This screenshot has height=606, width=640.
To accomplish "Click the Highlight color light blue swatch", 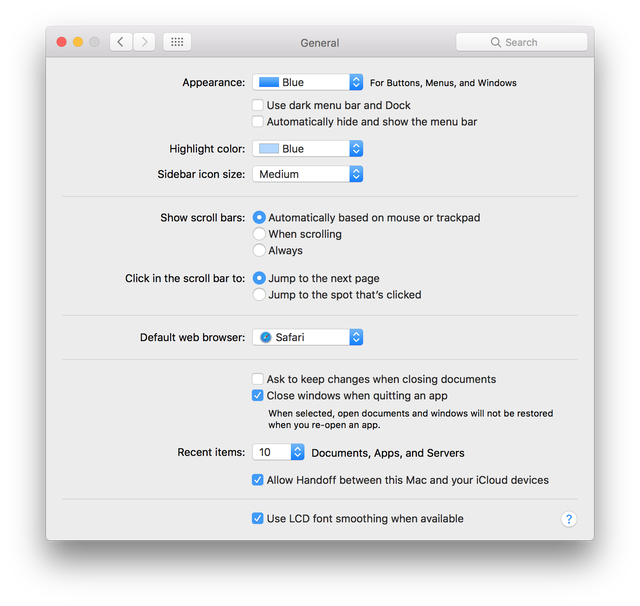I will point(268,149).
